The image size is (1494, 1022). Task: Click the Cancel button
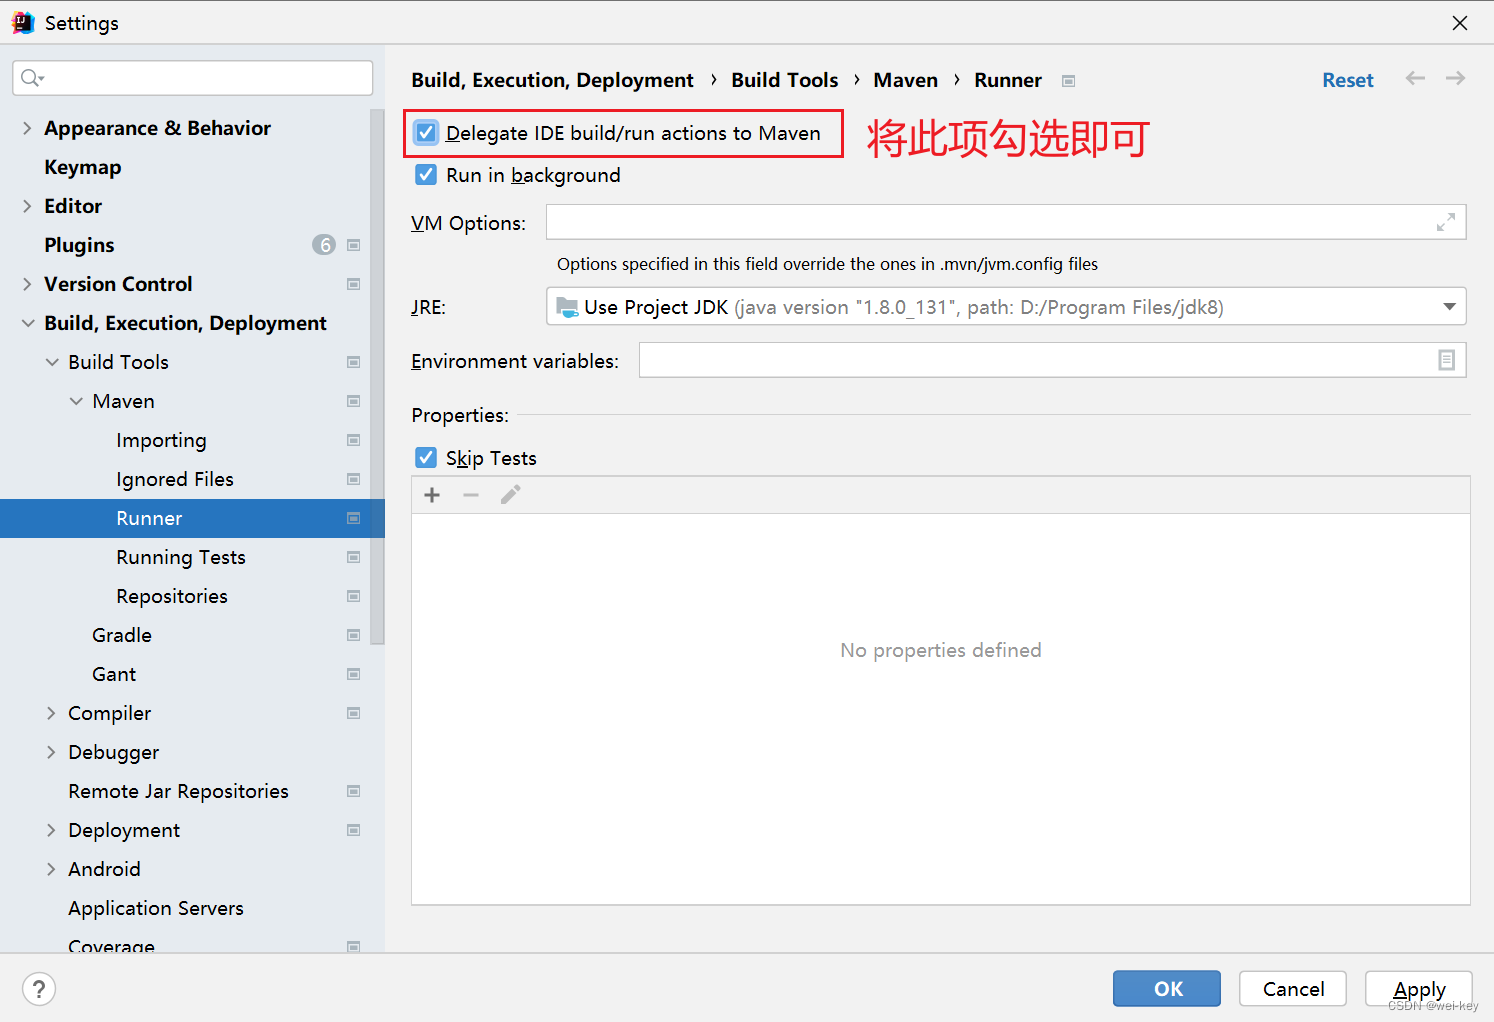tap(1293, 989)
